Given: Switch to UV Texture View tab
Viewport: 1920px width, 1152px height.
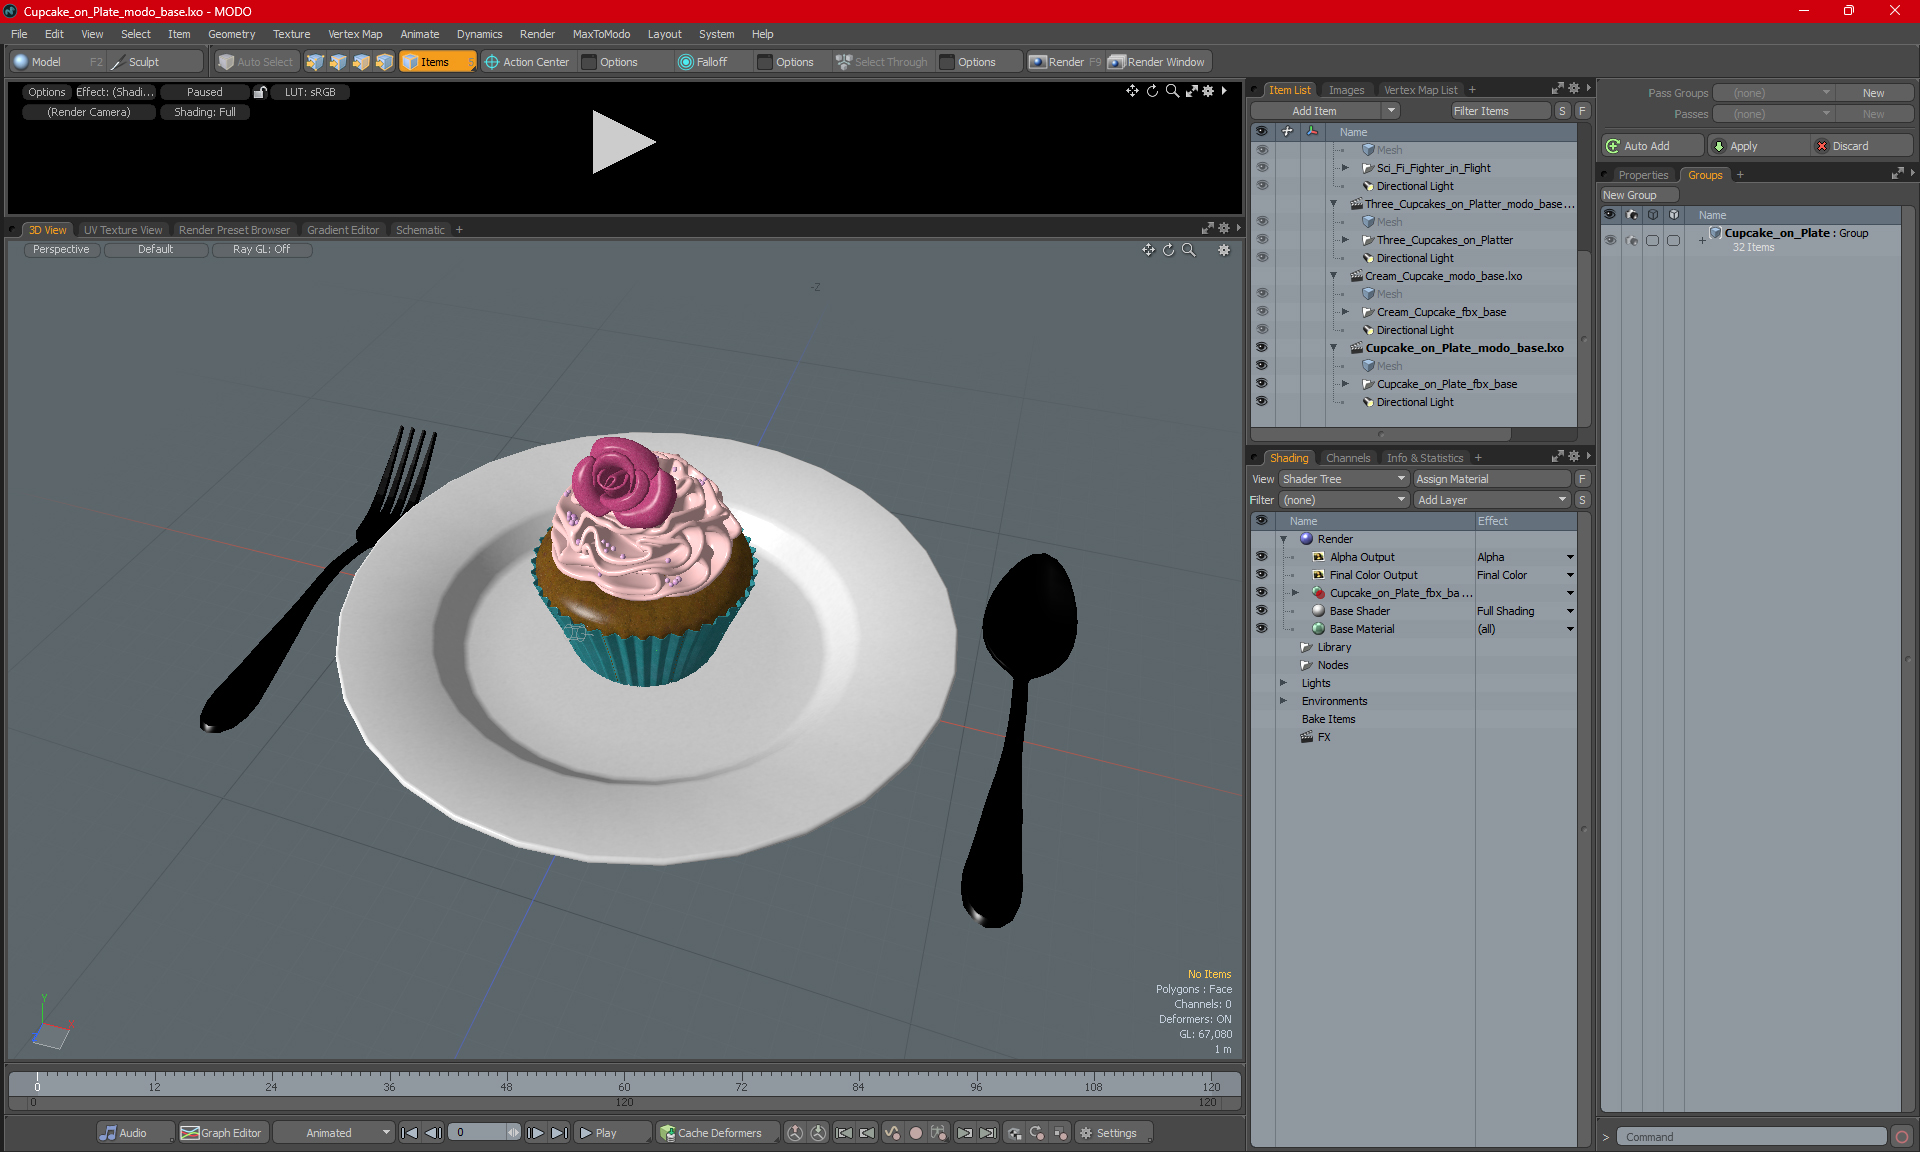Looking at the screenshot, I should (122, 230).
